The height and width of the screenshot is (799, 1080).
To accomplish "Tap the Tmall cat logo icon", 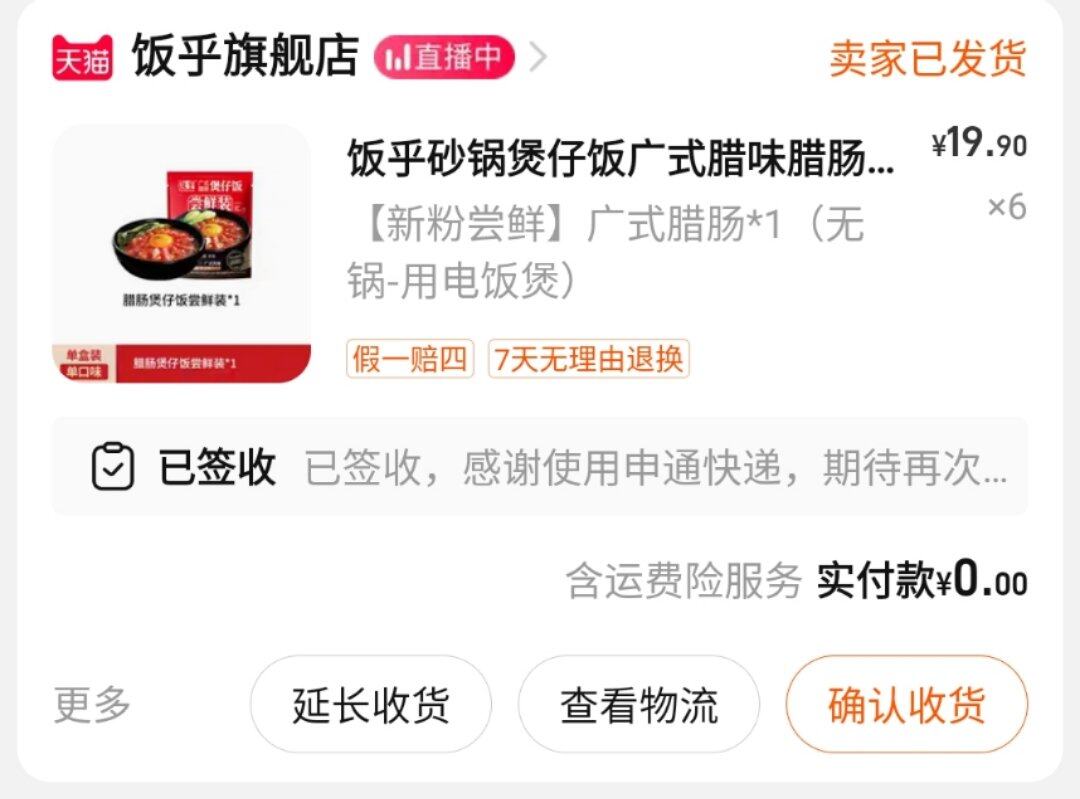I will pyautogui.click(x=82, y=57).
